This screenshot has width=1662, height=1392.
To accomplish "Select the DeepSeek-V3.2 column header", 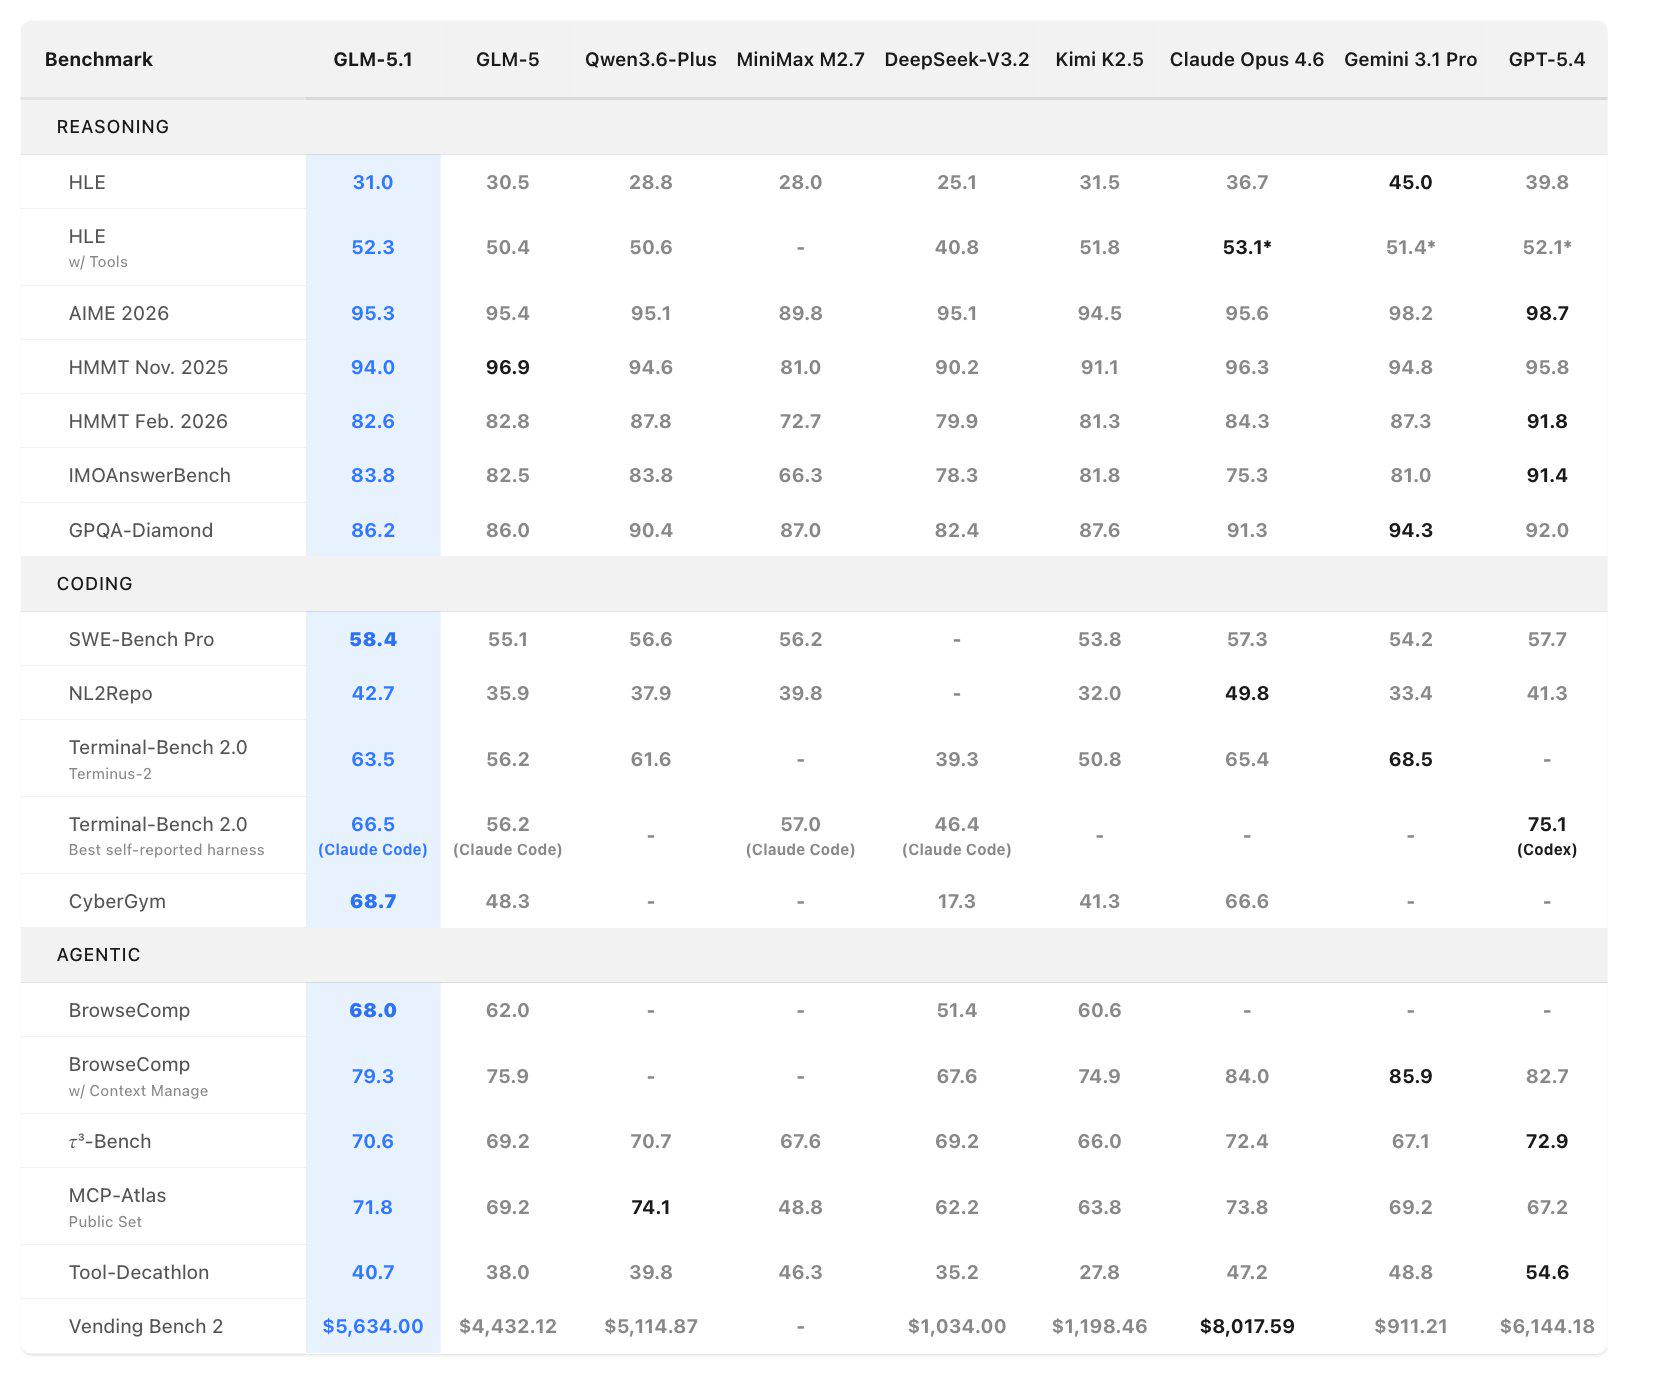I will (x=956, y=59).
